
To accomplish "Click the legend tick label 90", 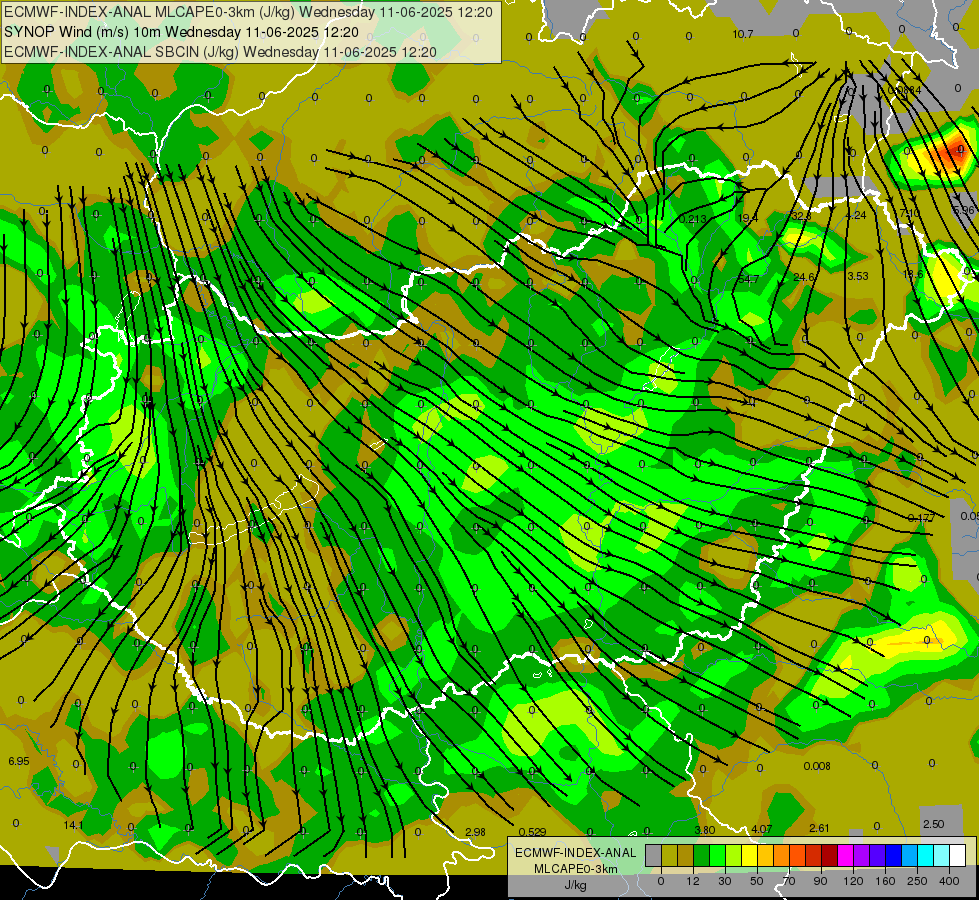I will coord(820,881).
